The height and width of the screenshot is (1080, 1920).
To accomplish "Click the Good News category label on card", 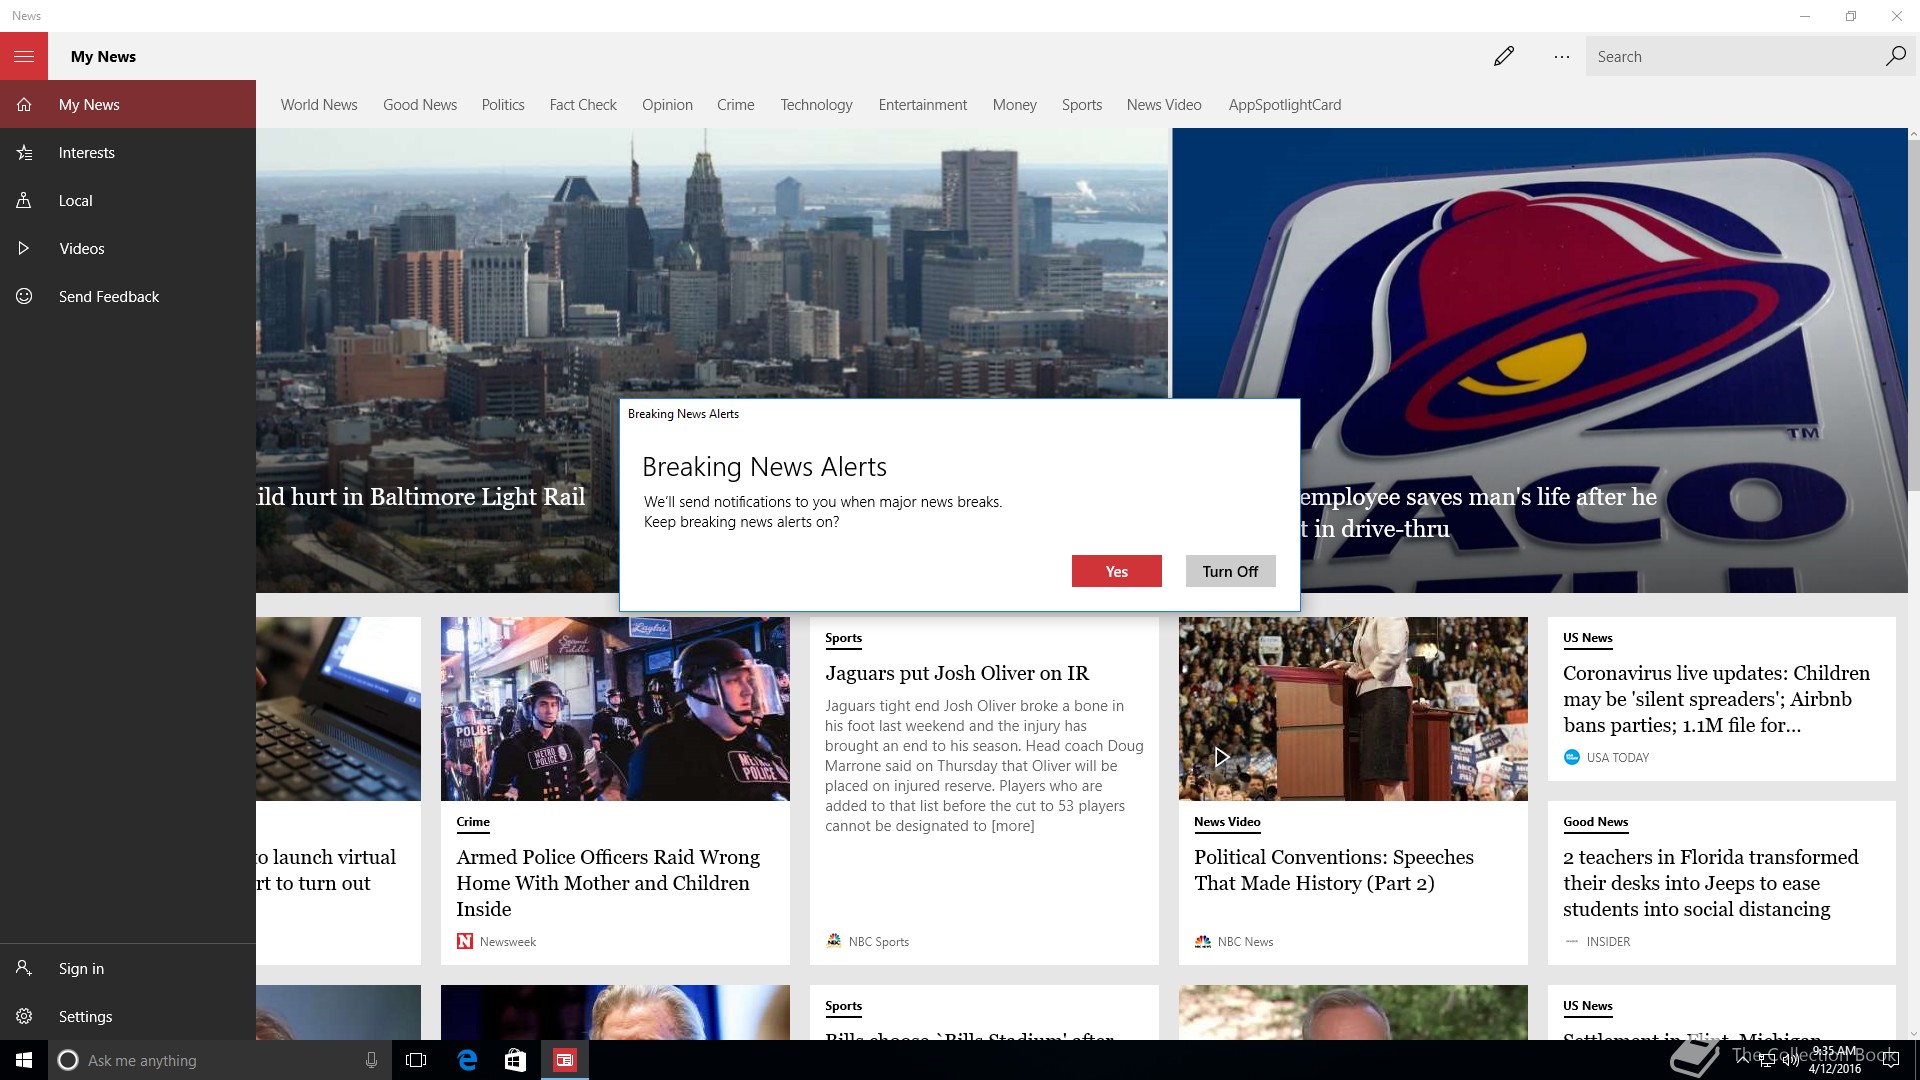I will pyautogui.click(x=1596, y=822).
